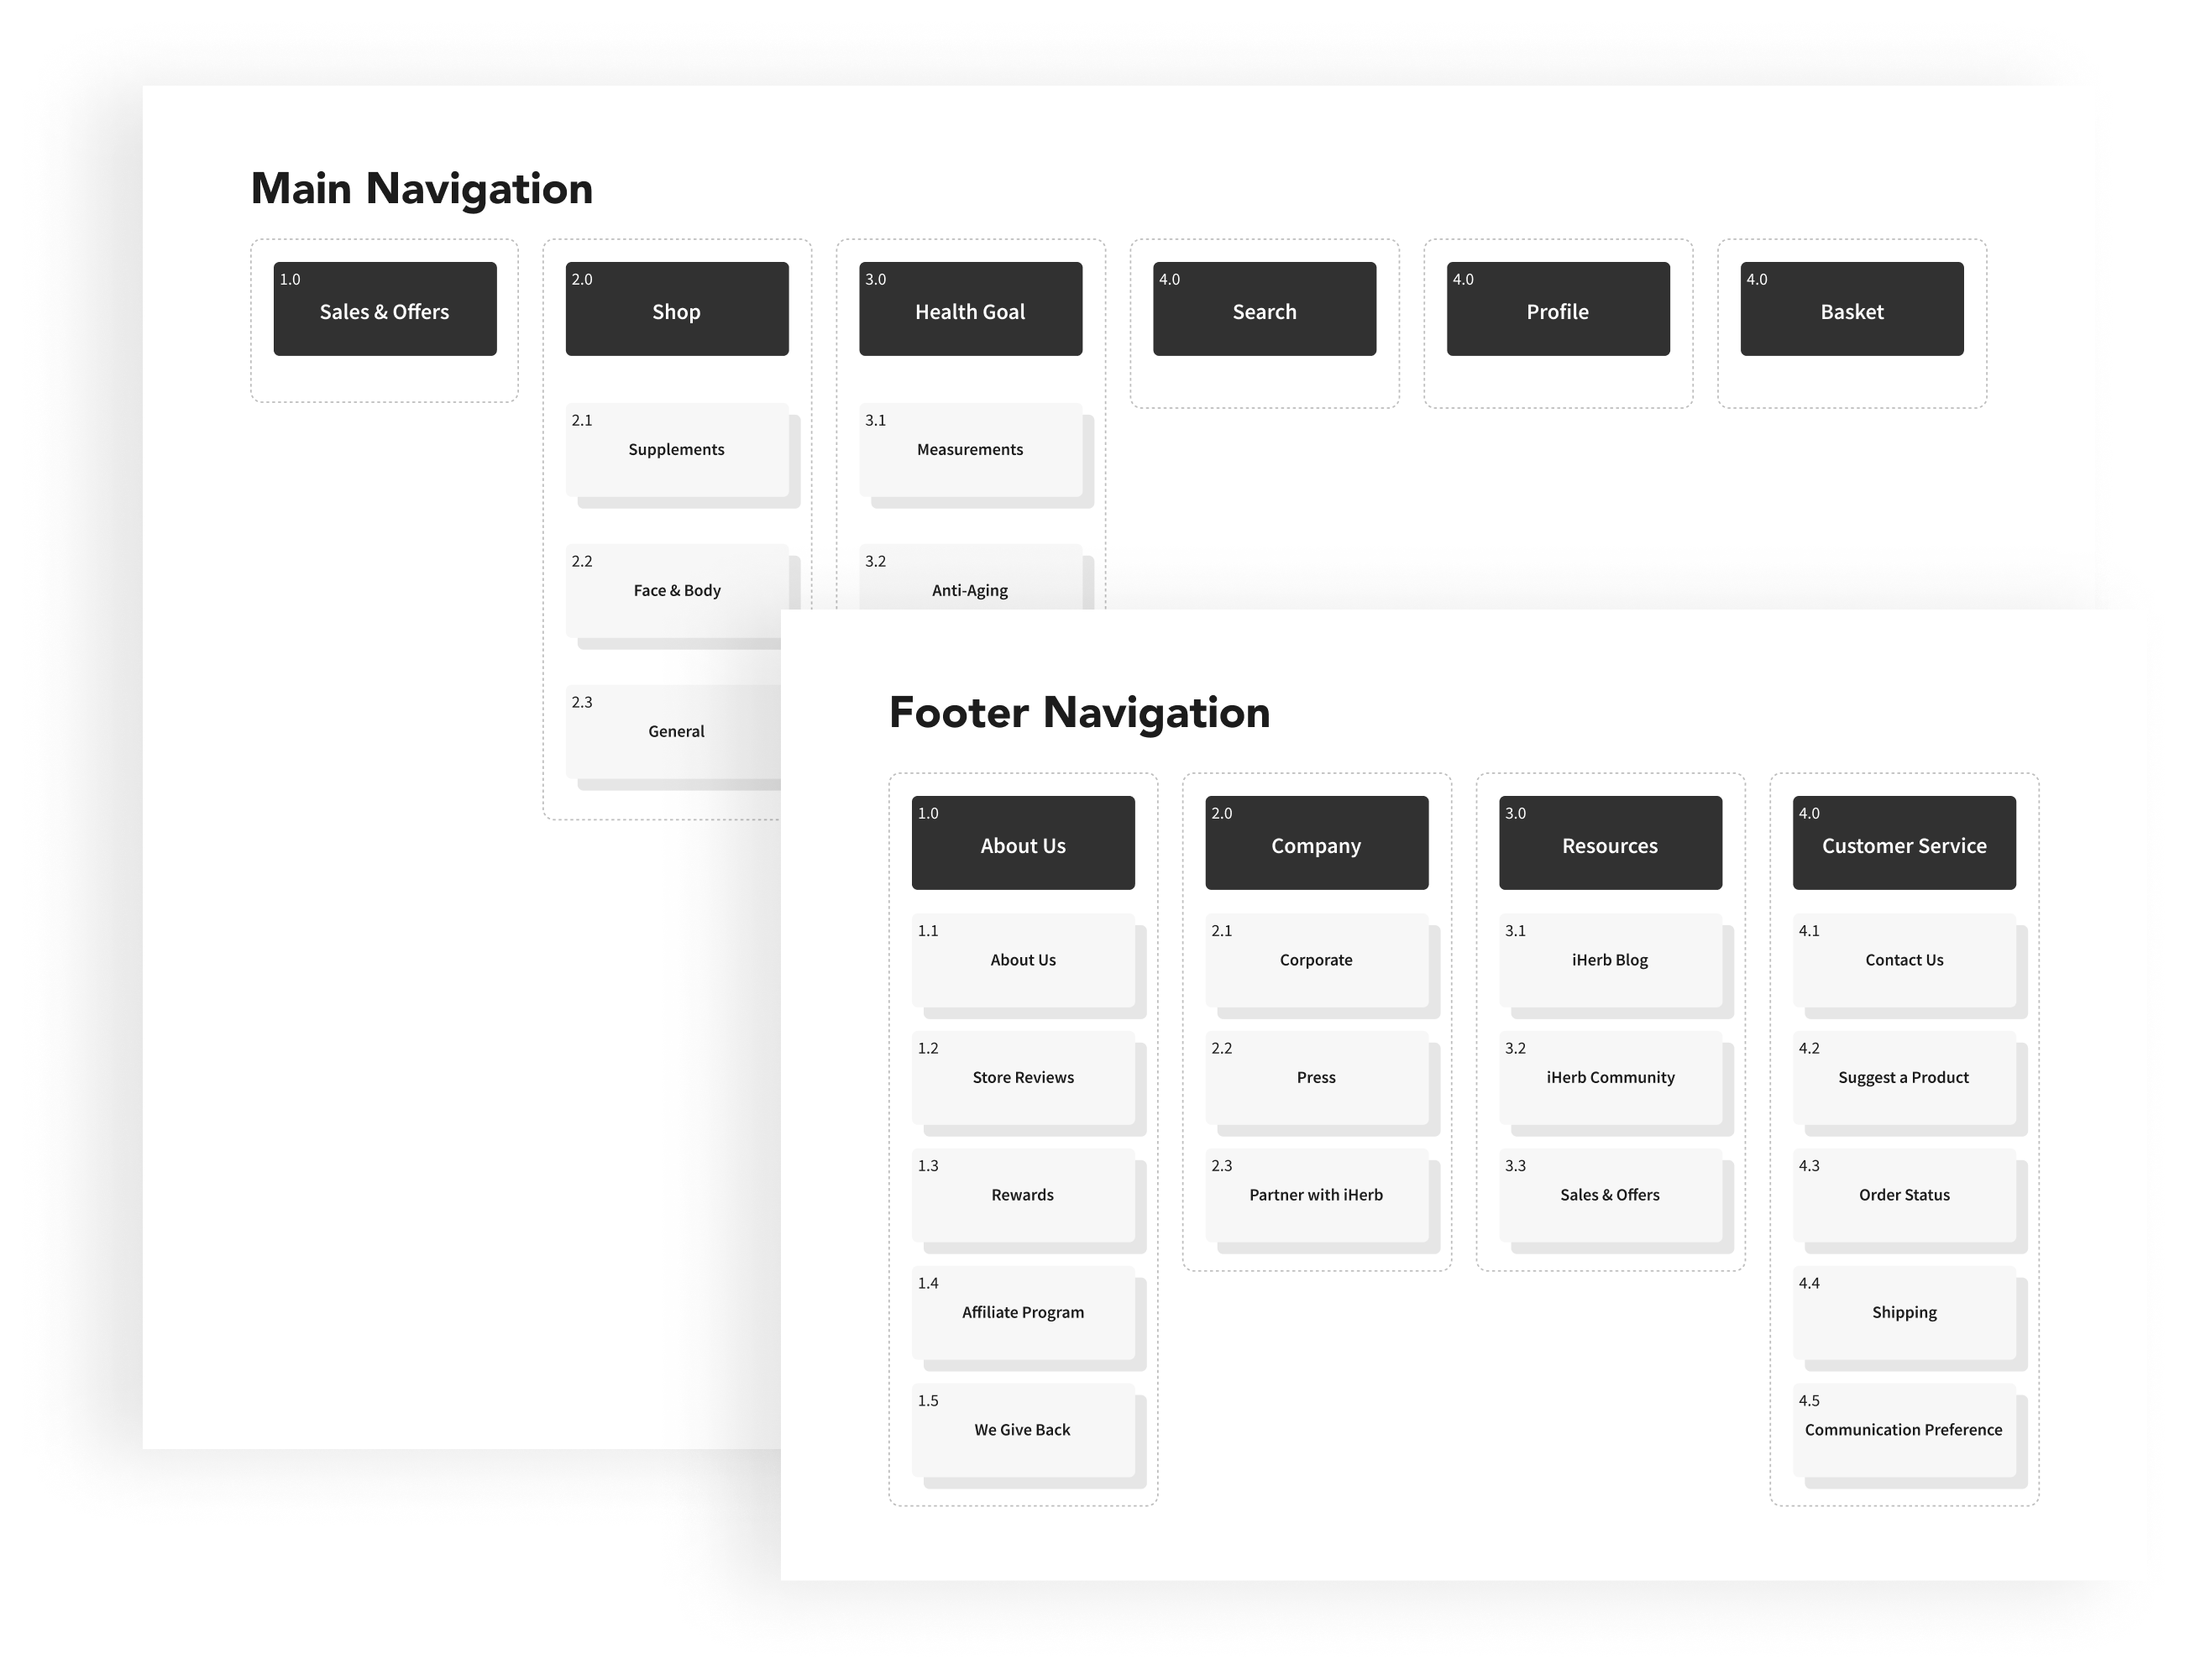Click the Partner with iHerb item
Screen dimensions: 2190x1680
[1316, 1195]
